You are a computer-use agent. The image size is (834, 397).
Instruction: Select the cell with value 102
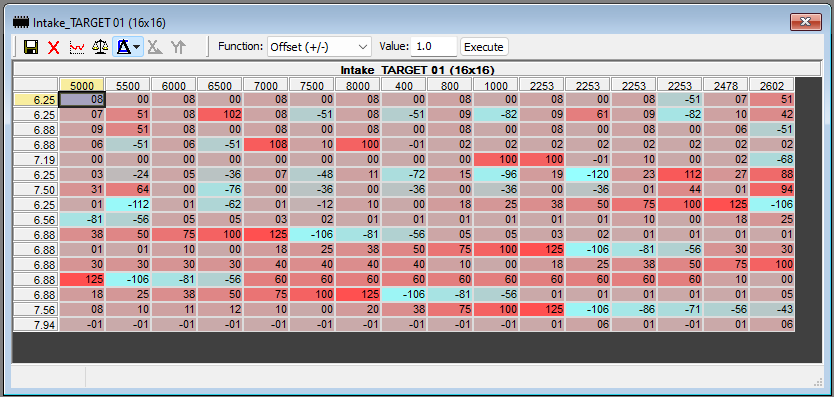(x=220, y=114)
